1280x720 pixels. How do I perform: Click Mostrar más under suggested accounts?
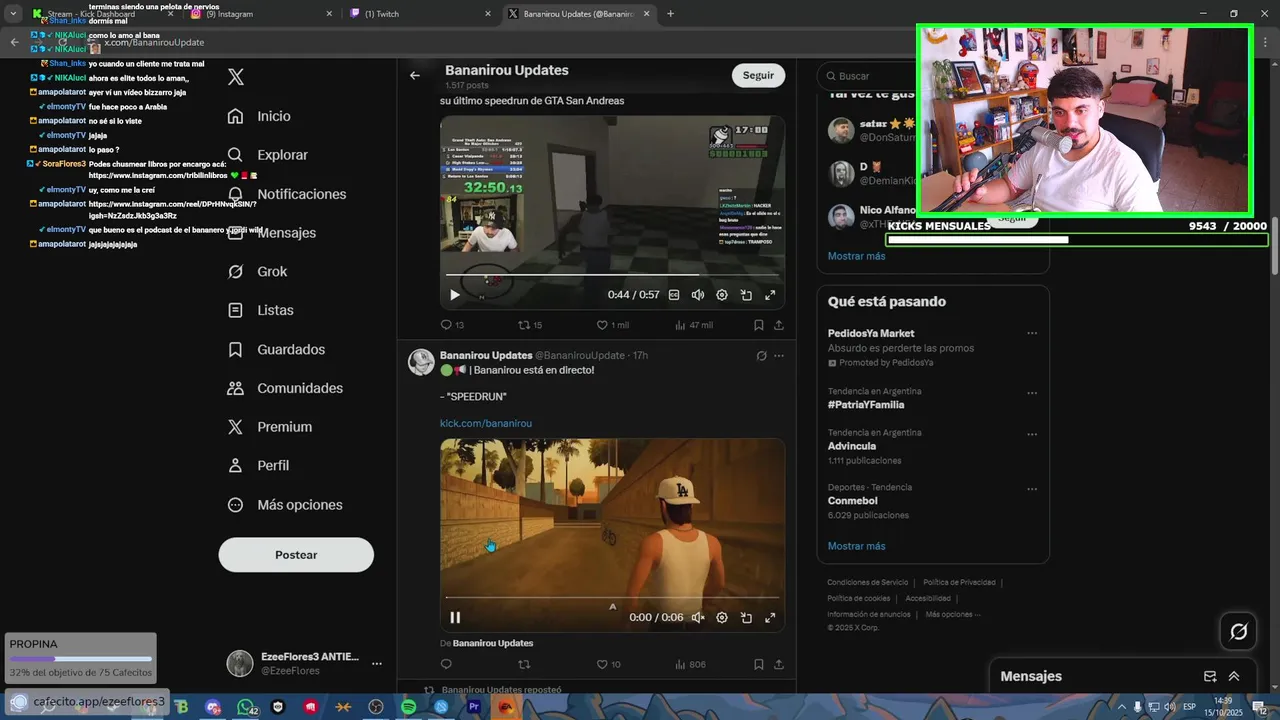[x=856, y=256]
